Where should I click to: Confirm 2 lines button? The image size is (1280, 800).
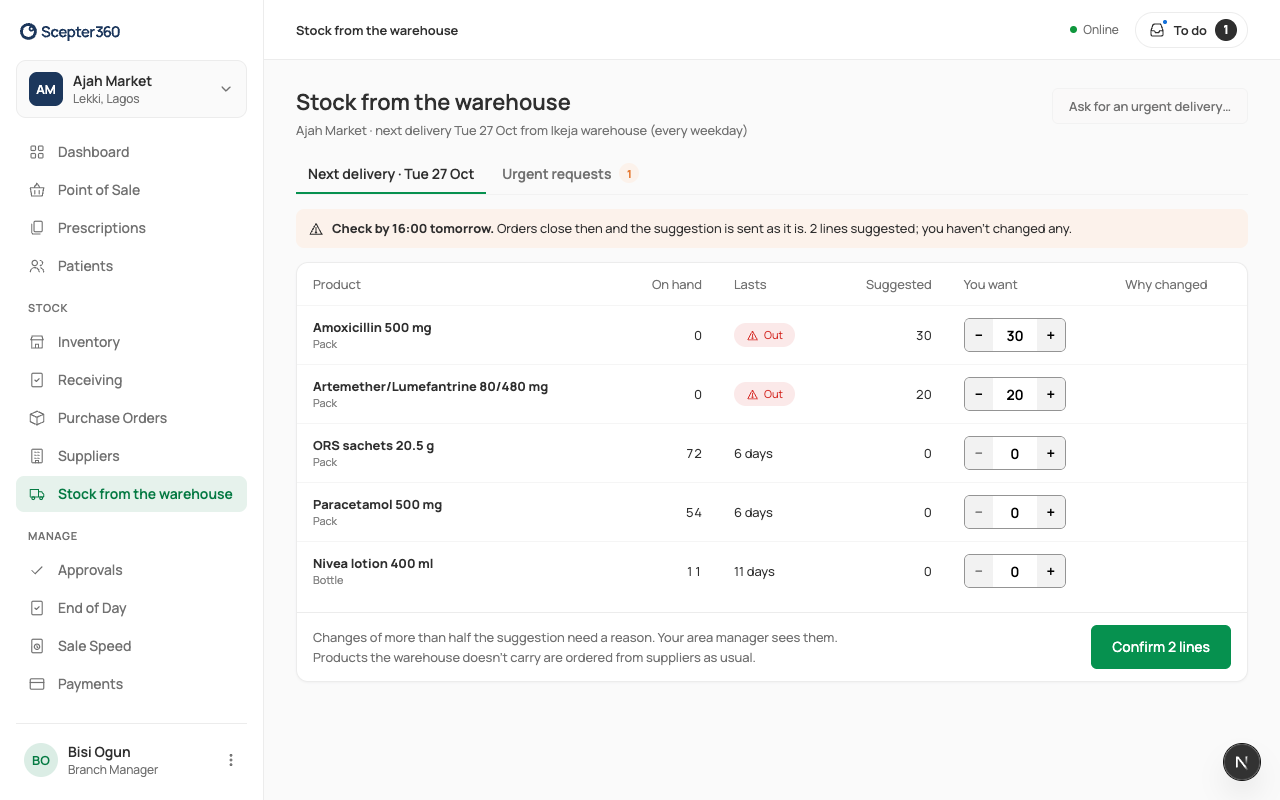[1161, 647]
